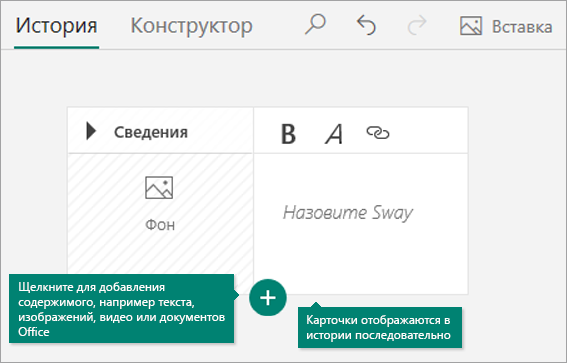Viewport: 567px width, 363px height.
Task: Open the Вставка pane label
Action: coord(522,27)
